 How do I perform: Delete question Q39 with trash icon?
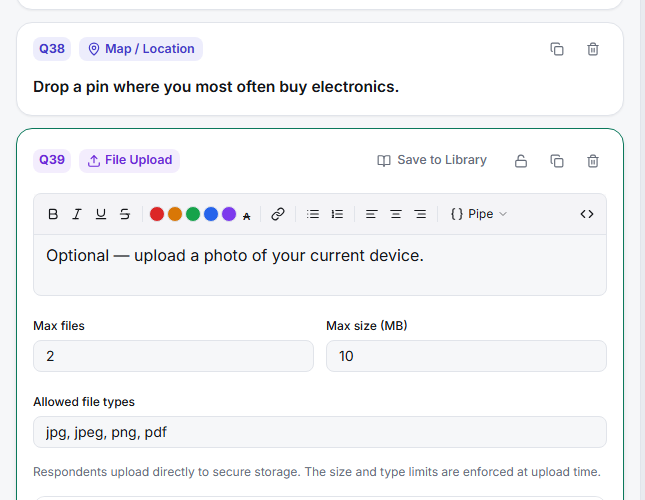pyautogui.click(x=593, y=161)
